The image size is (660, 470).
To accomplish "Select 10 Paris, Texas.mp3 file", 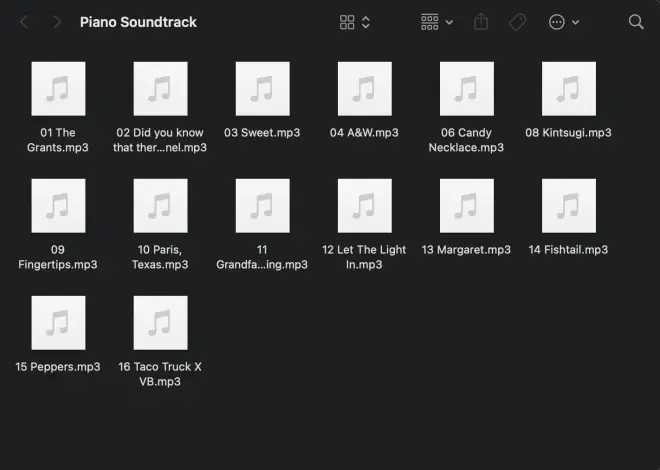I will click(x=160, y=206).
